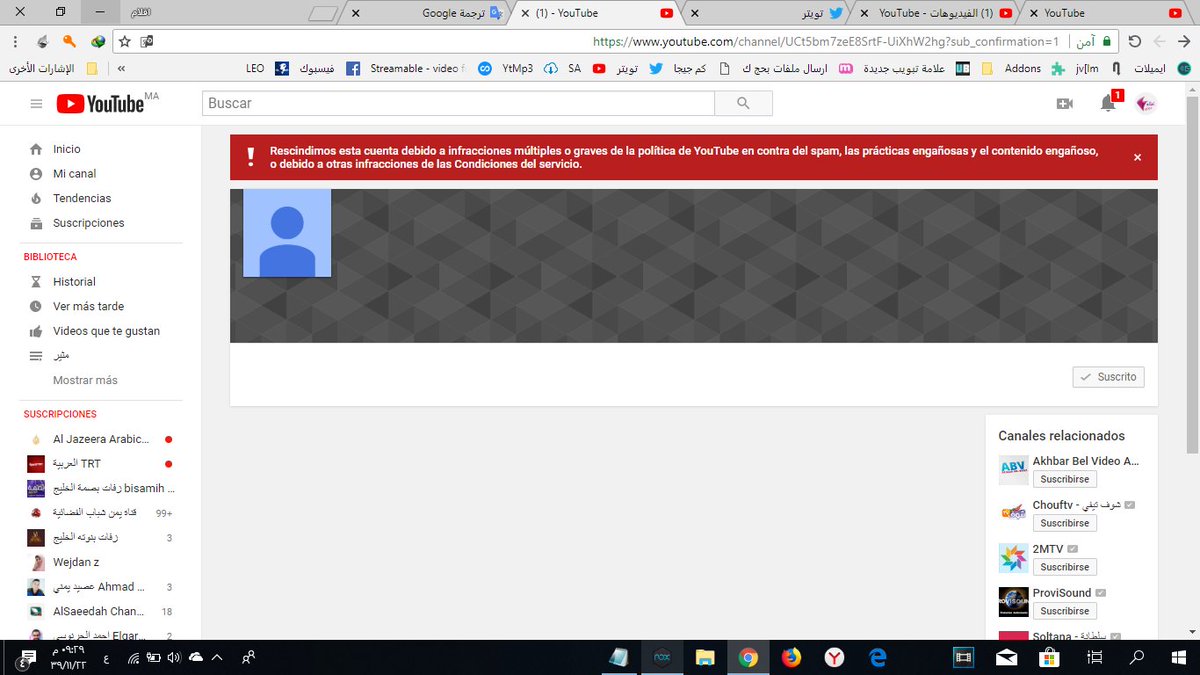Open the upload video camera icon
Viewport: 1200px width, 675px height.
coord(1065,103)
